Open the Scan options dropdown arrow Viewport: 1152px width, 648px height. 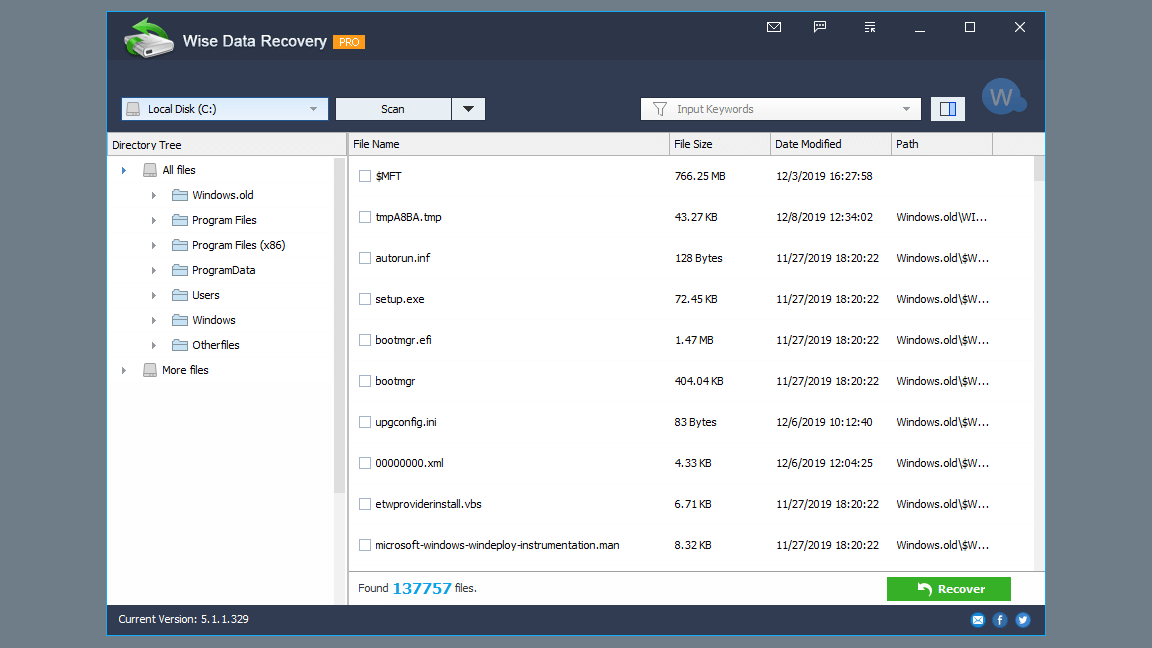tap(468, 109)
